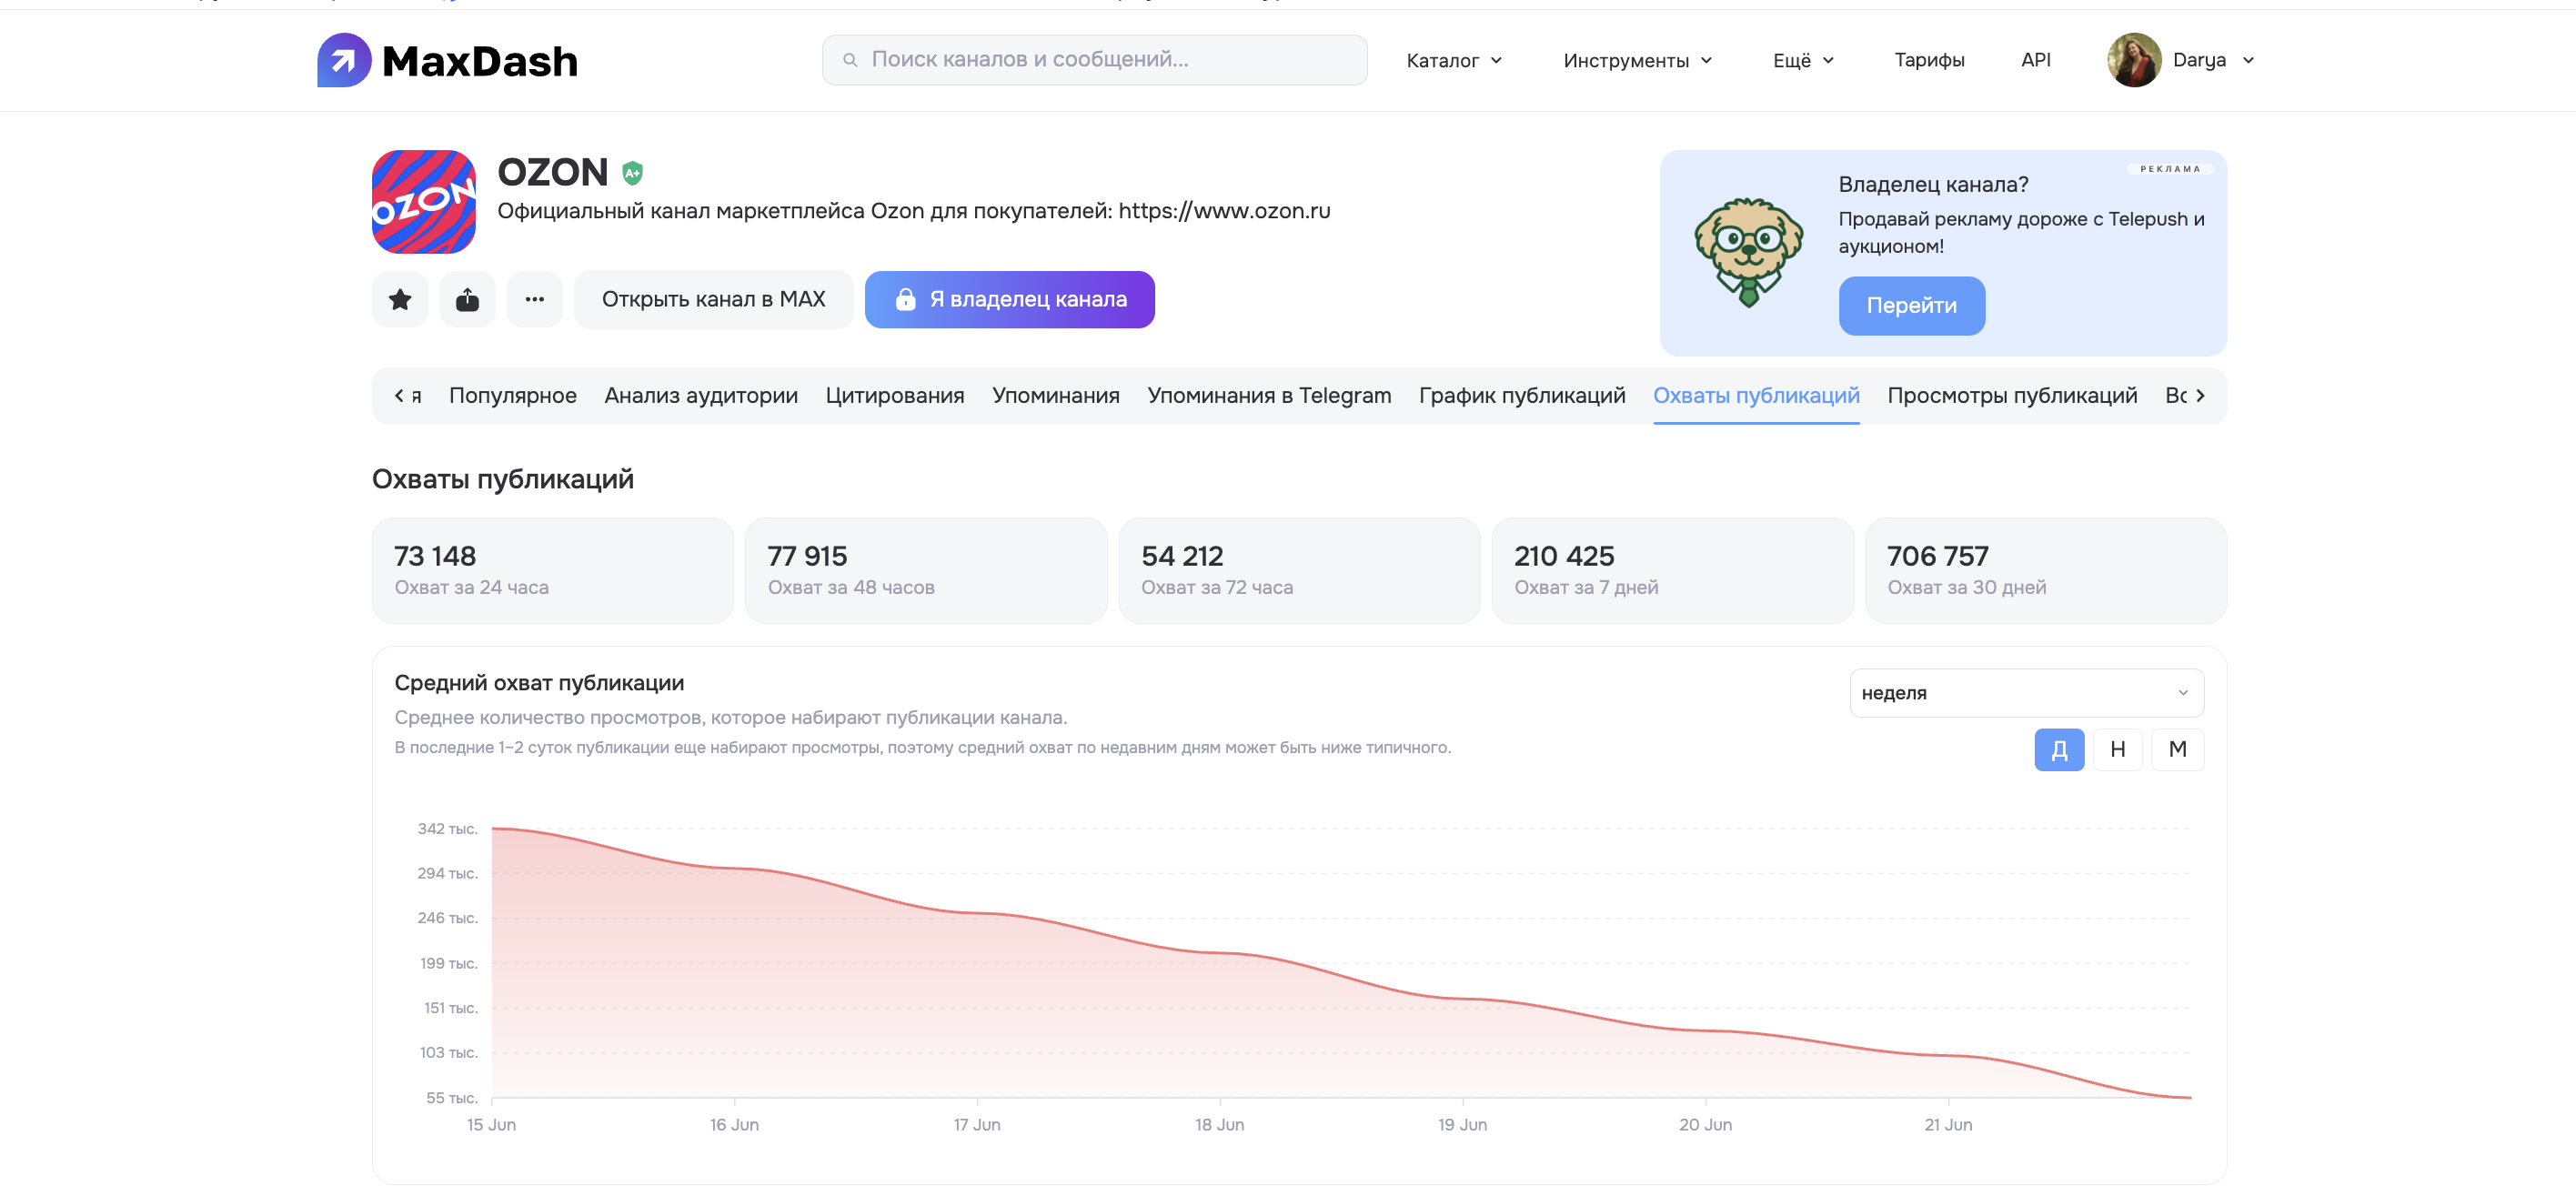This screenshot has height=1186, width=2576.
Task: Click the 21 Jun chart axis label
Action: click(1948, 1125)
